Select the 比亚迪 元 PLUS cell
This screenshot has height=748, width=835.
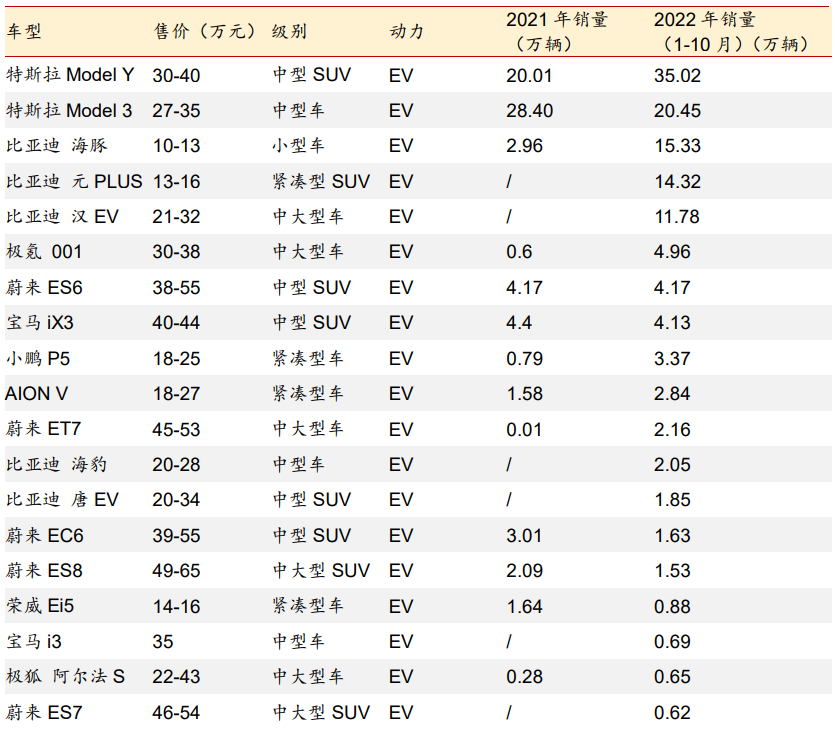coord(75,182)
